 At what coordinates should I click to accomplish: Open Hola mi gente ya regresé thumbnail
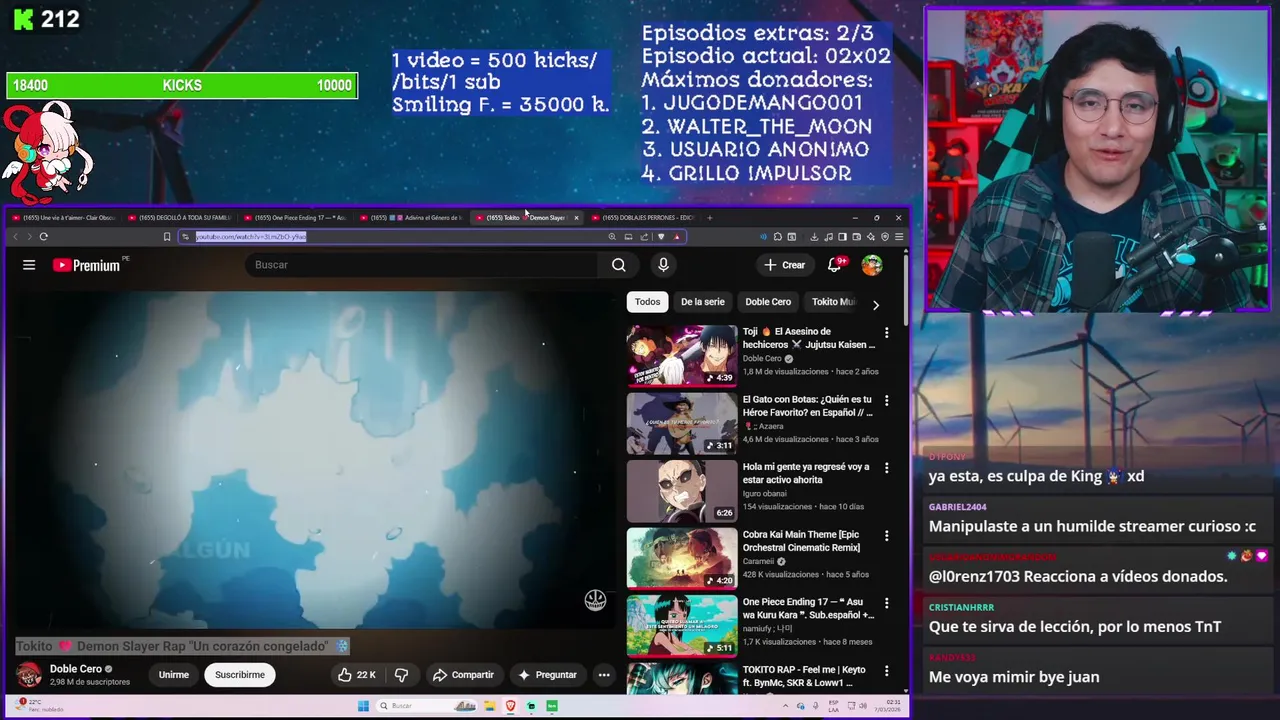pyautogui.click(x=682, y=491)
